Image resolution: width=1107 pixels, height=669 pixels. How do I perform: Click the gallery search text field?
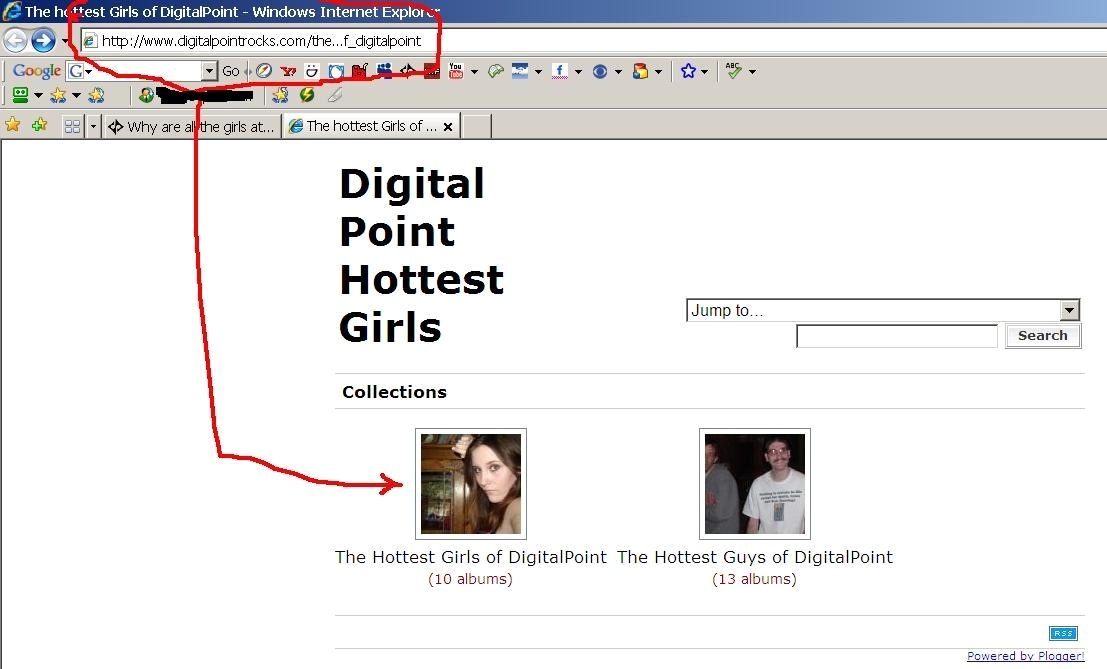(896, 336)
